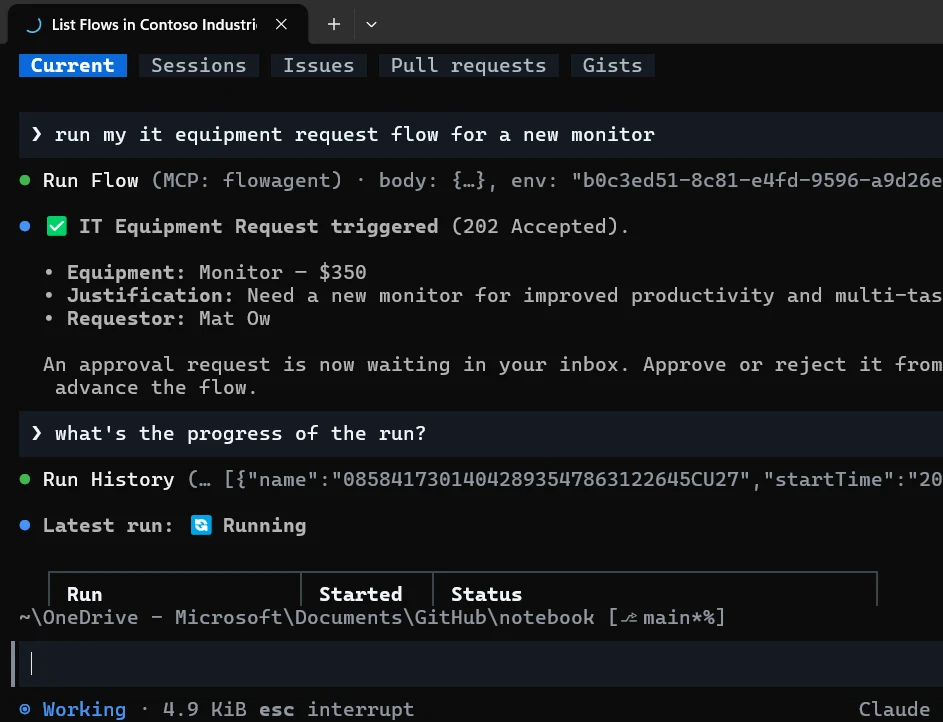Open the Issues tab
Viewport: 943px width, 722px height.
pyautogui.click(x=319, y=66)
